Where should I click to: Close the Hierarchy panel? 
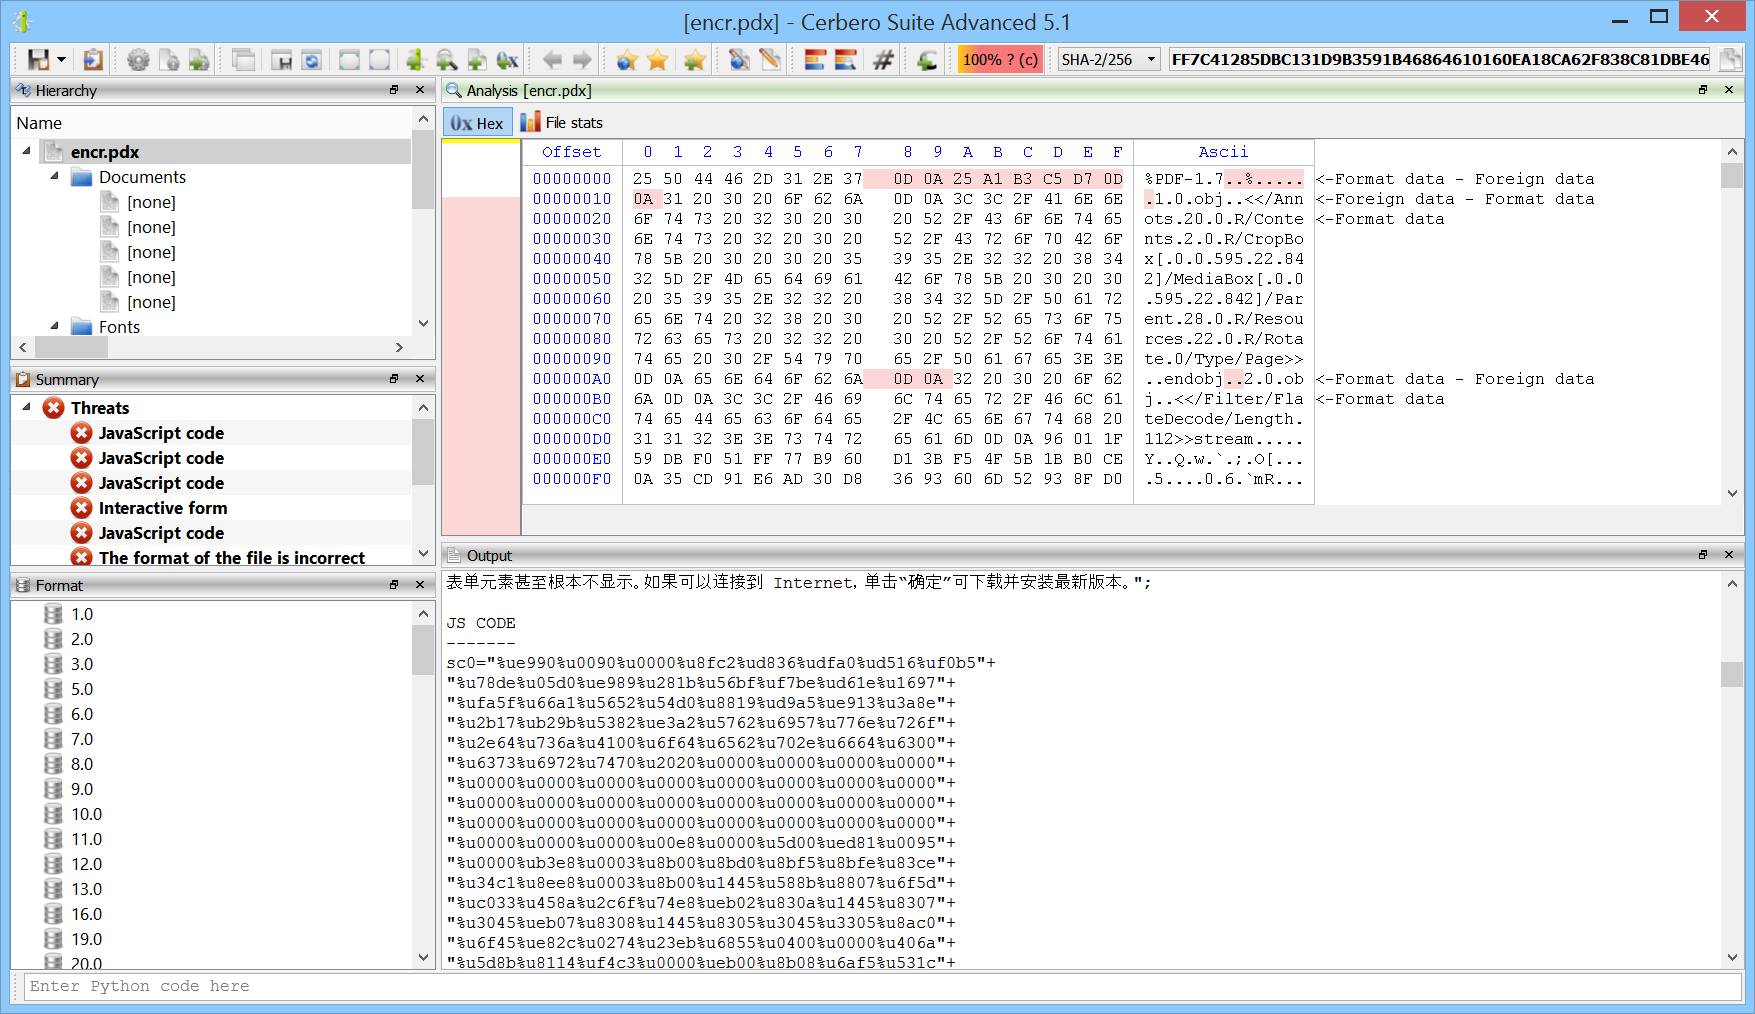tap(420, 90)
